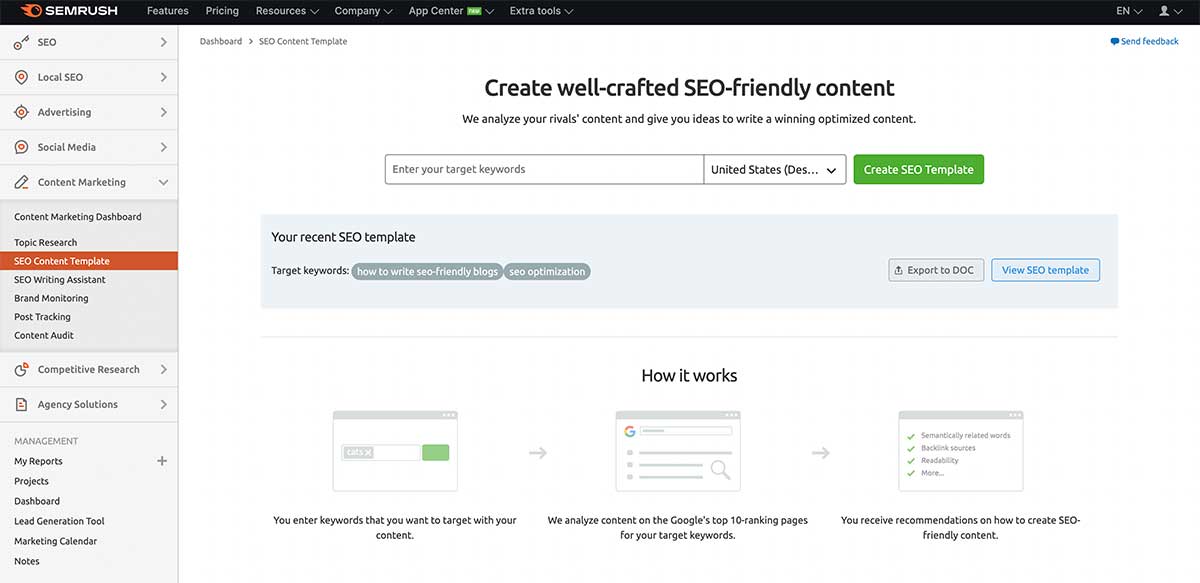Open the EN language dropdown
Viewport: 1200px width, 583px height.
1129,11
